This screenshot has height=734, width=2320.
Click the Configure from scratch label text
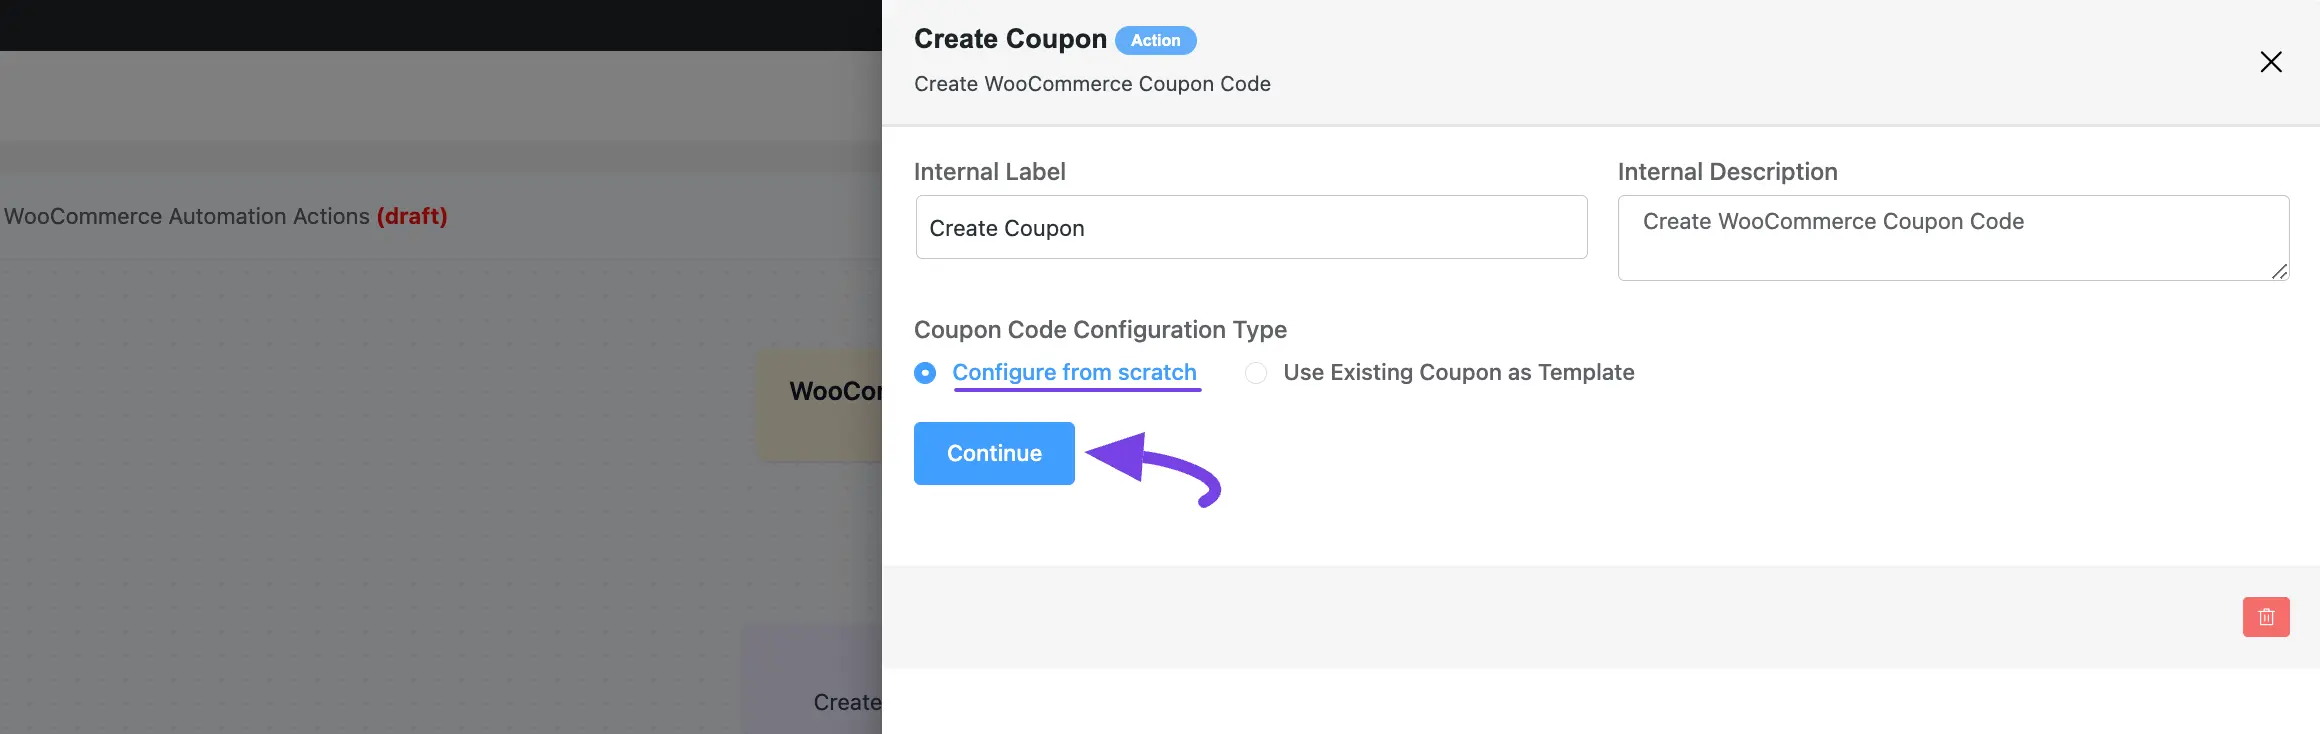(x=1074, y=372)
